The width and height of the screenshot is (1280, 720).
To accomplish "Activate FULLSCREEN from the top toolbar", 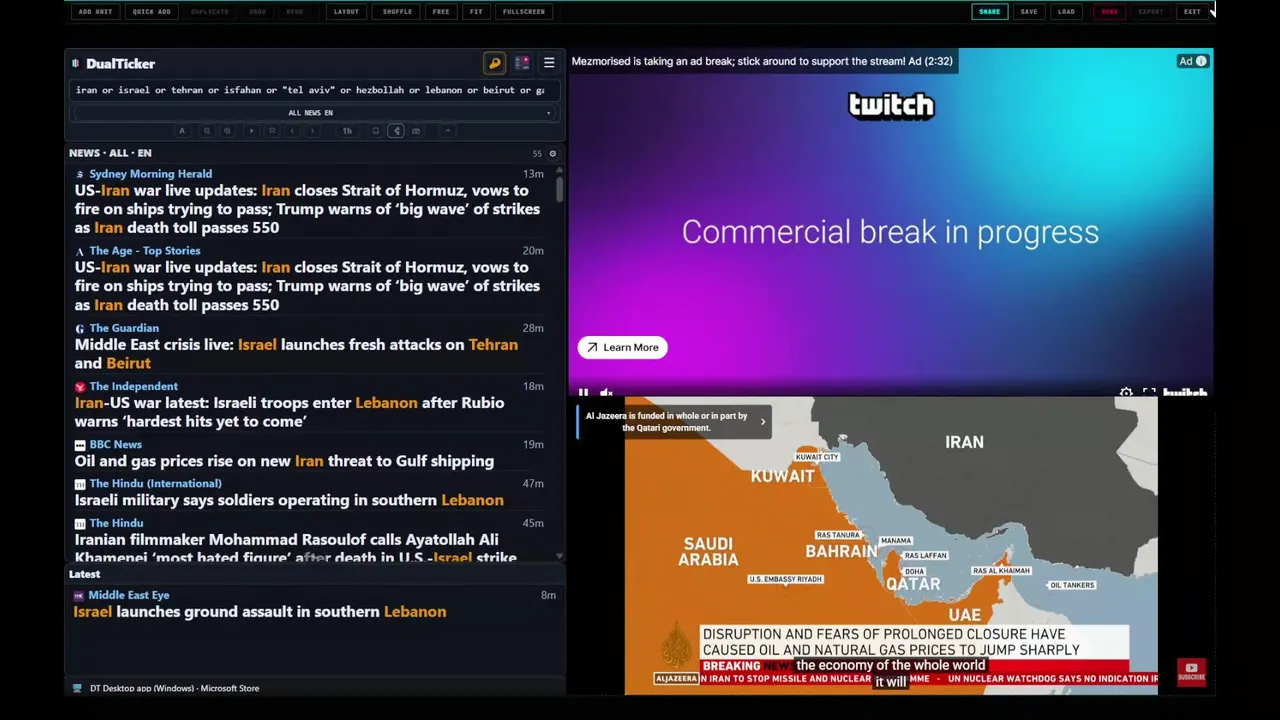I will coord(524,12).
